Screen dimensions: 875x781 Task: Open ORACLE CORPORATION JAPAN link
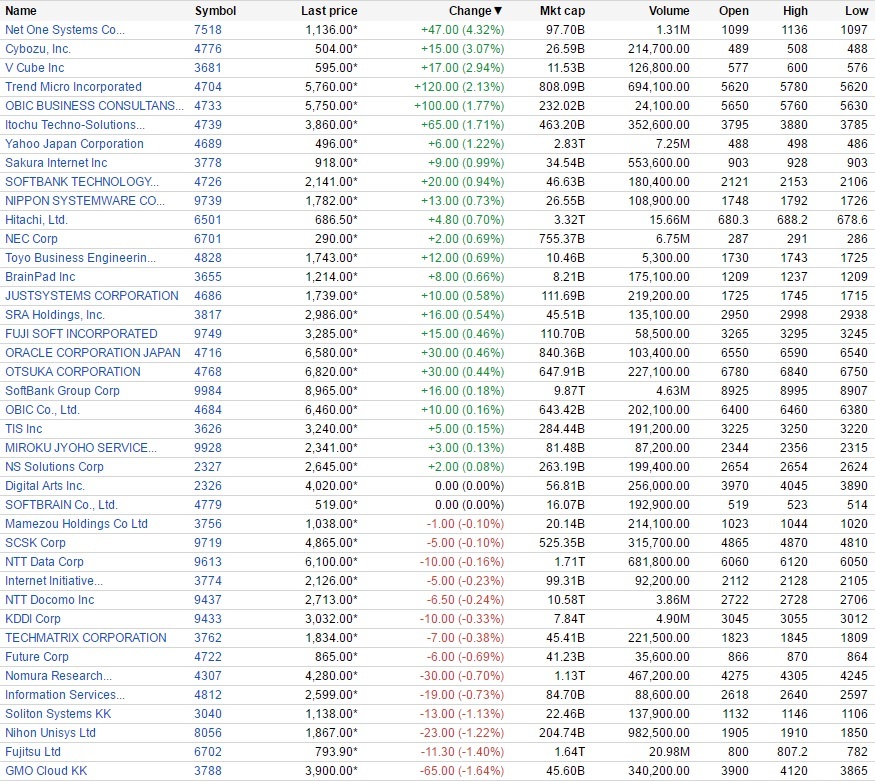93,352
